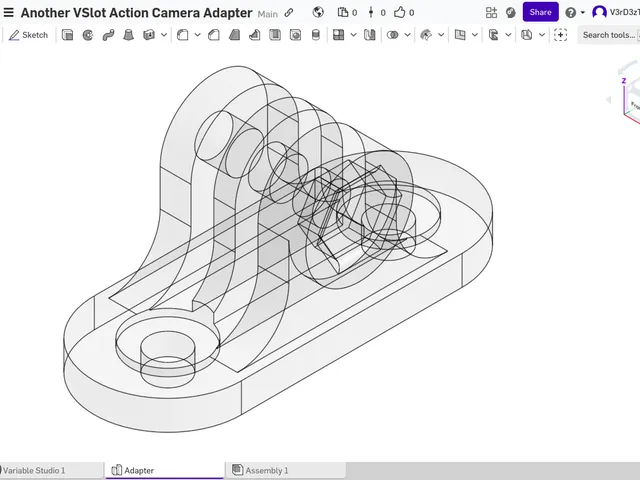
Task: Click the Sketch tool button
Action: tap(29, 35)
